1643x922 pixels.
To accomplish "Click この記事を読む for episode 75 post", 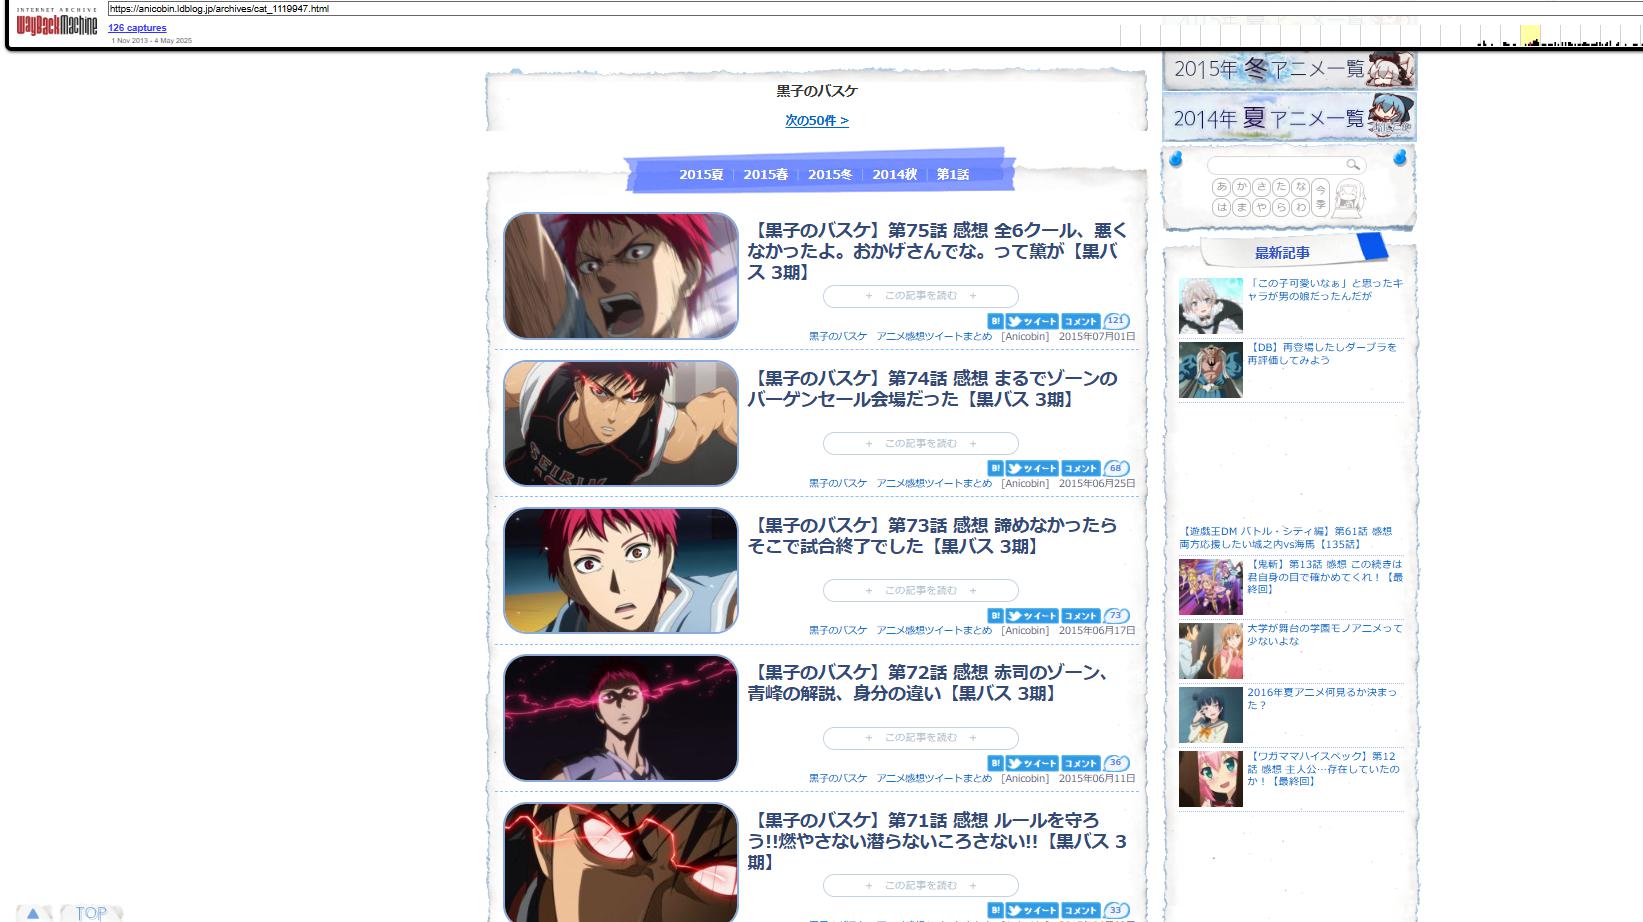I will [921, 296].
